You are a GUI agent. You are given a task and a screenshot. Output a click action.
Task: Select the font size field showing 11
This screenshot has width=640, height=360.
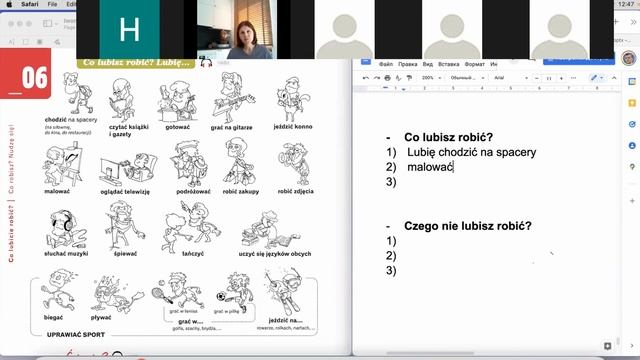tap(549, 78)
